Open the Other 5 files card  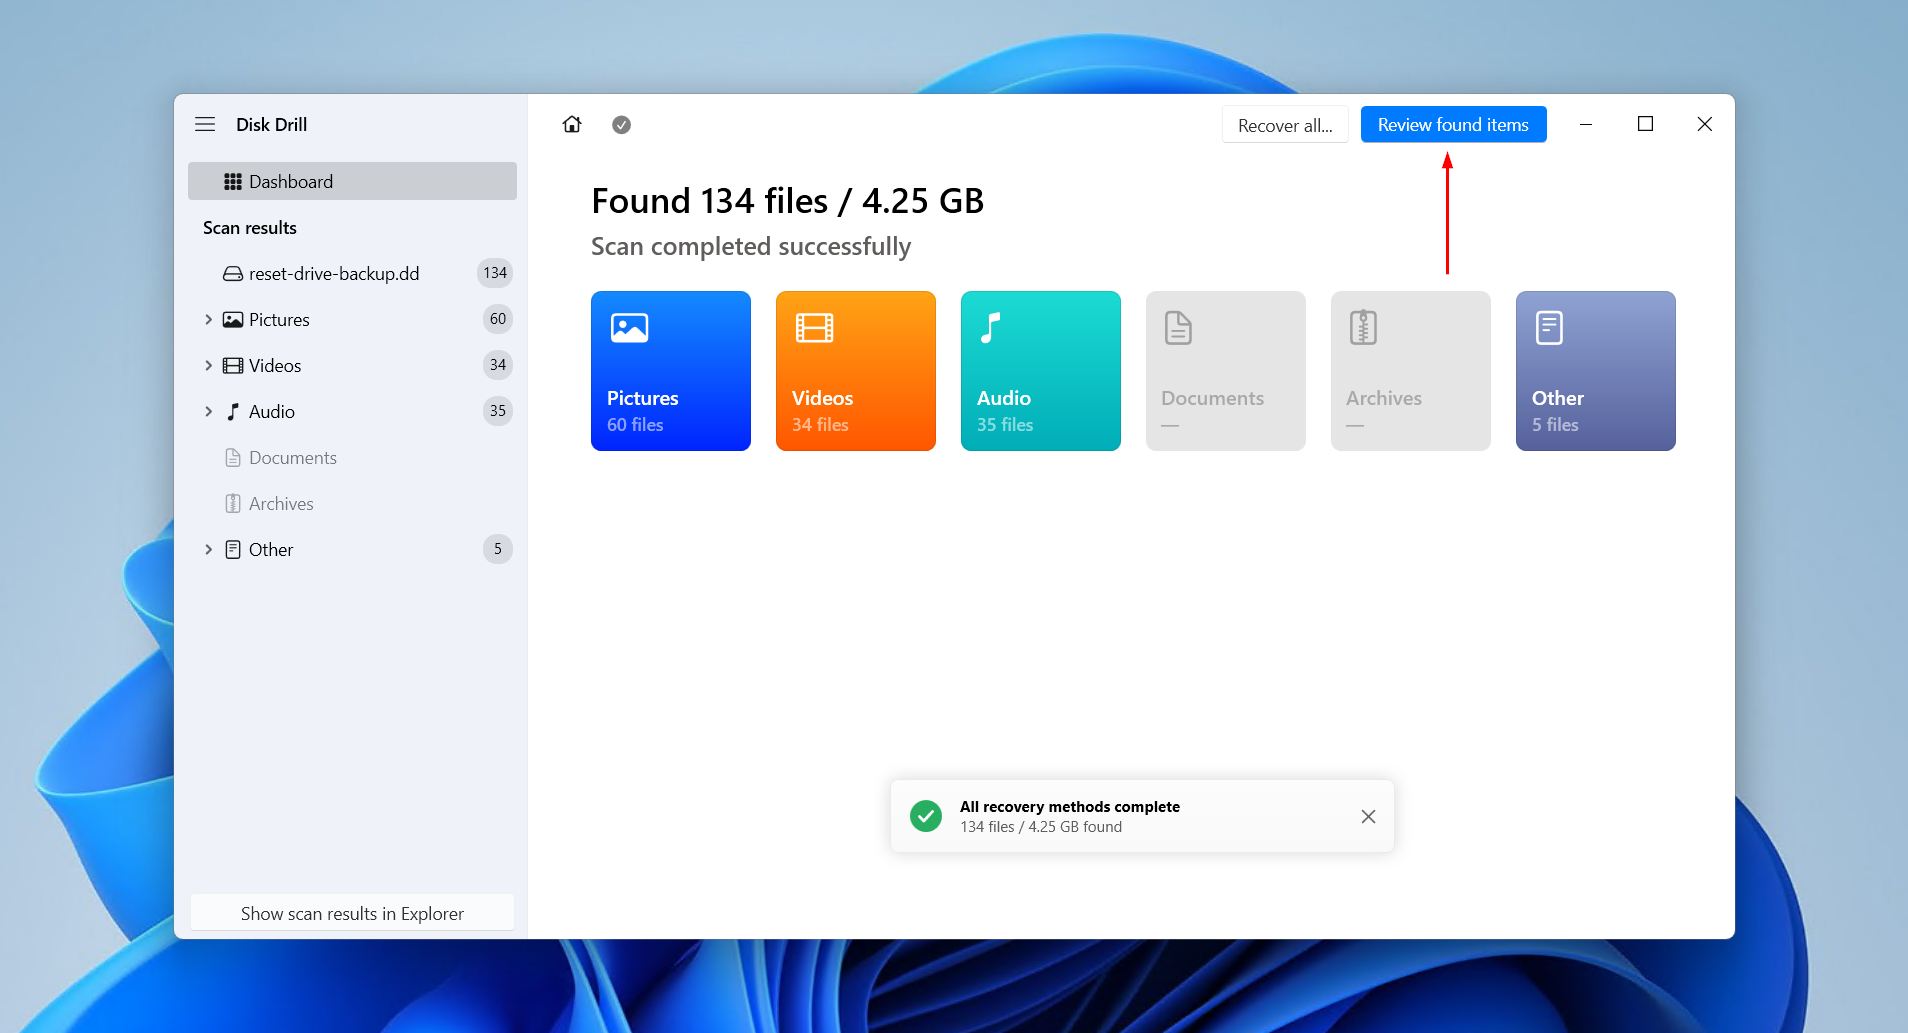click(1596, 371)
